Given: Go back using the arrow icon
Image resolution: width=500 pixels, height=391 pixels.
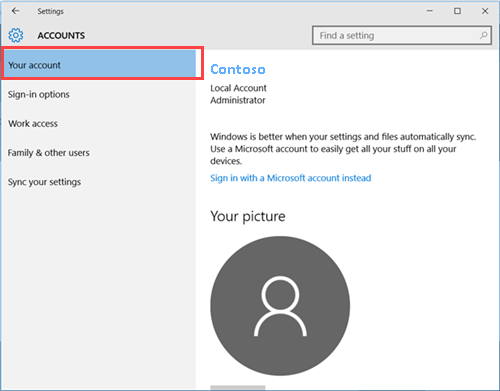Looking at the screenshot, I should 15,11.
